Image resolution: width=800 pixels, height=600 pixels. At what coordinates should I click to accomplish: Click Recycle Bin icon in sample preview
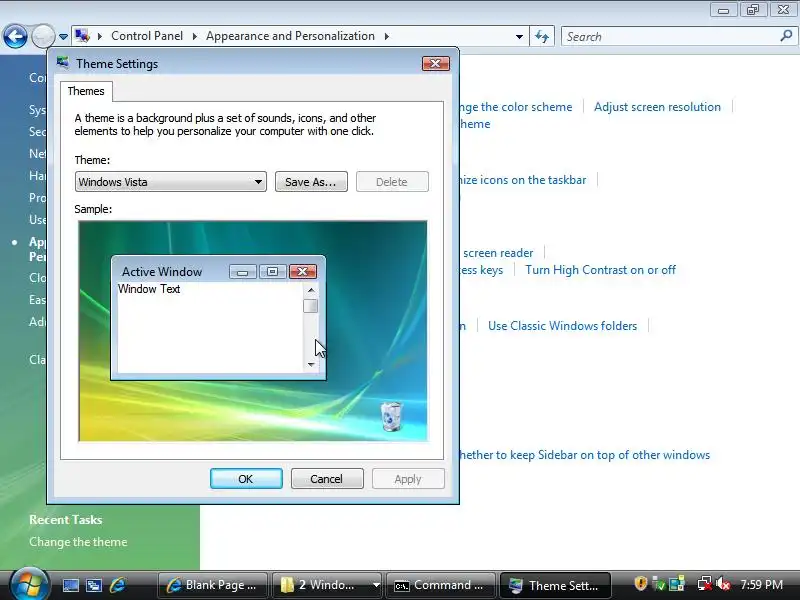click(391, 416)
